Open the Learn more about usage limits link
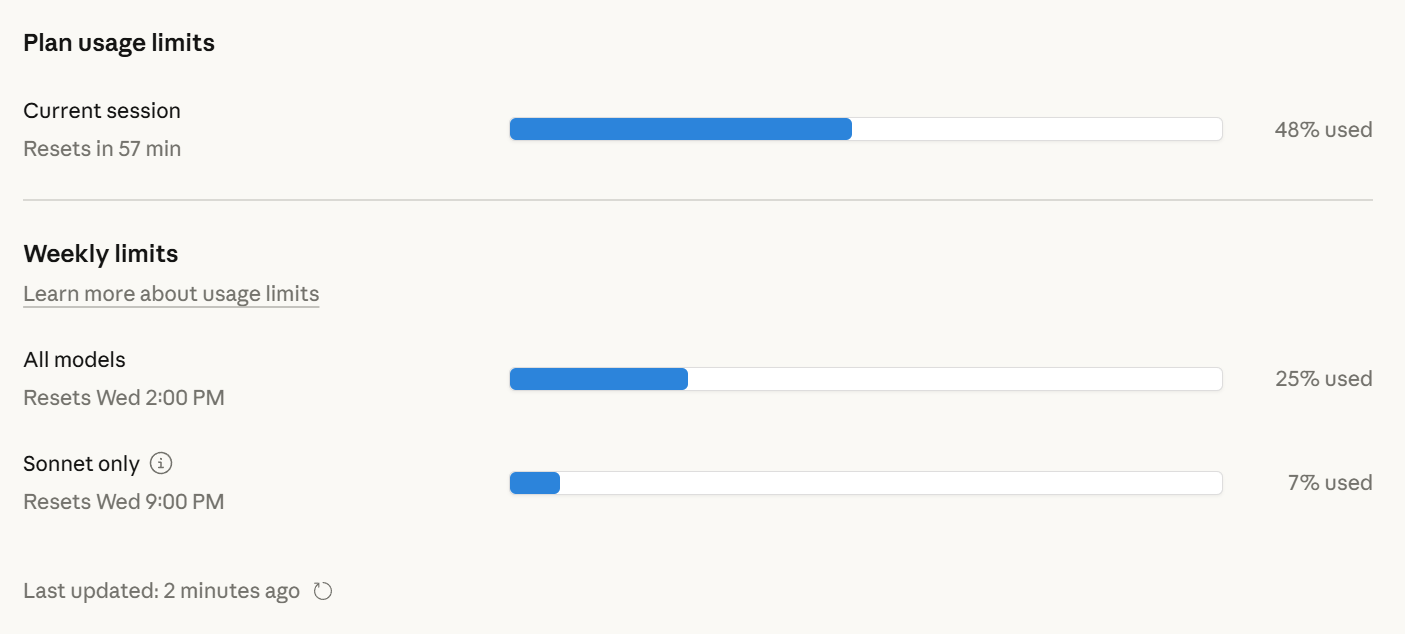This screenshot has height=634, width=1405. coord(171,294)
